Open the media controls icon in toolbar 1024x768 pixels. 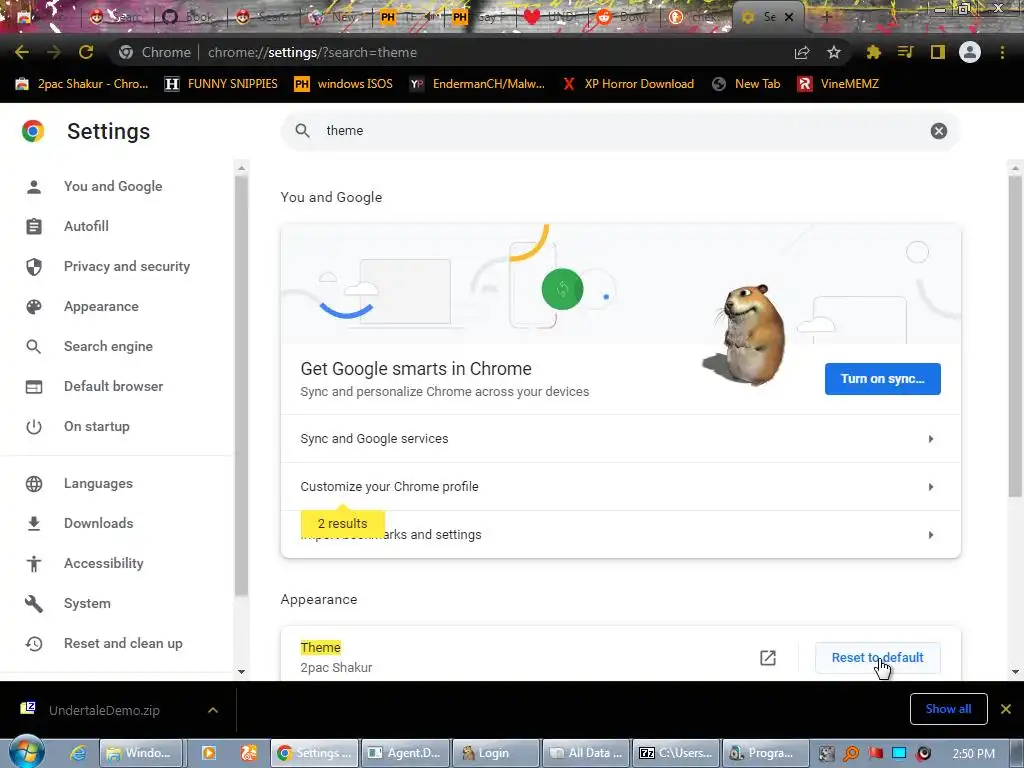(906, 52)
